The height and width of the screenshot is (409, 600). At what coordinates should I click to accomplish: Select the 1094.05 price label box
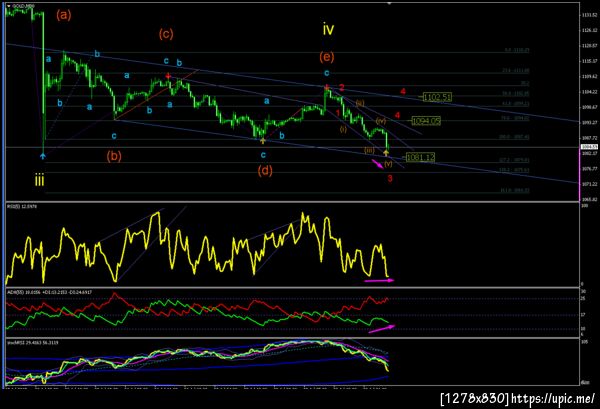pos(426,121)
